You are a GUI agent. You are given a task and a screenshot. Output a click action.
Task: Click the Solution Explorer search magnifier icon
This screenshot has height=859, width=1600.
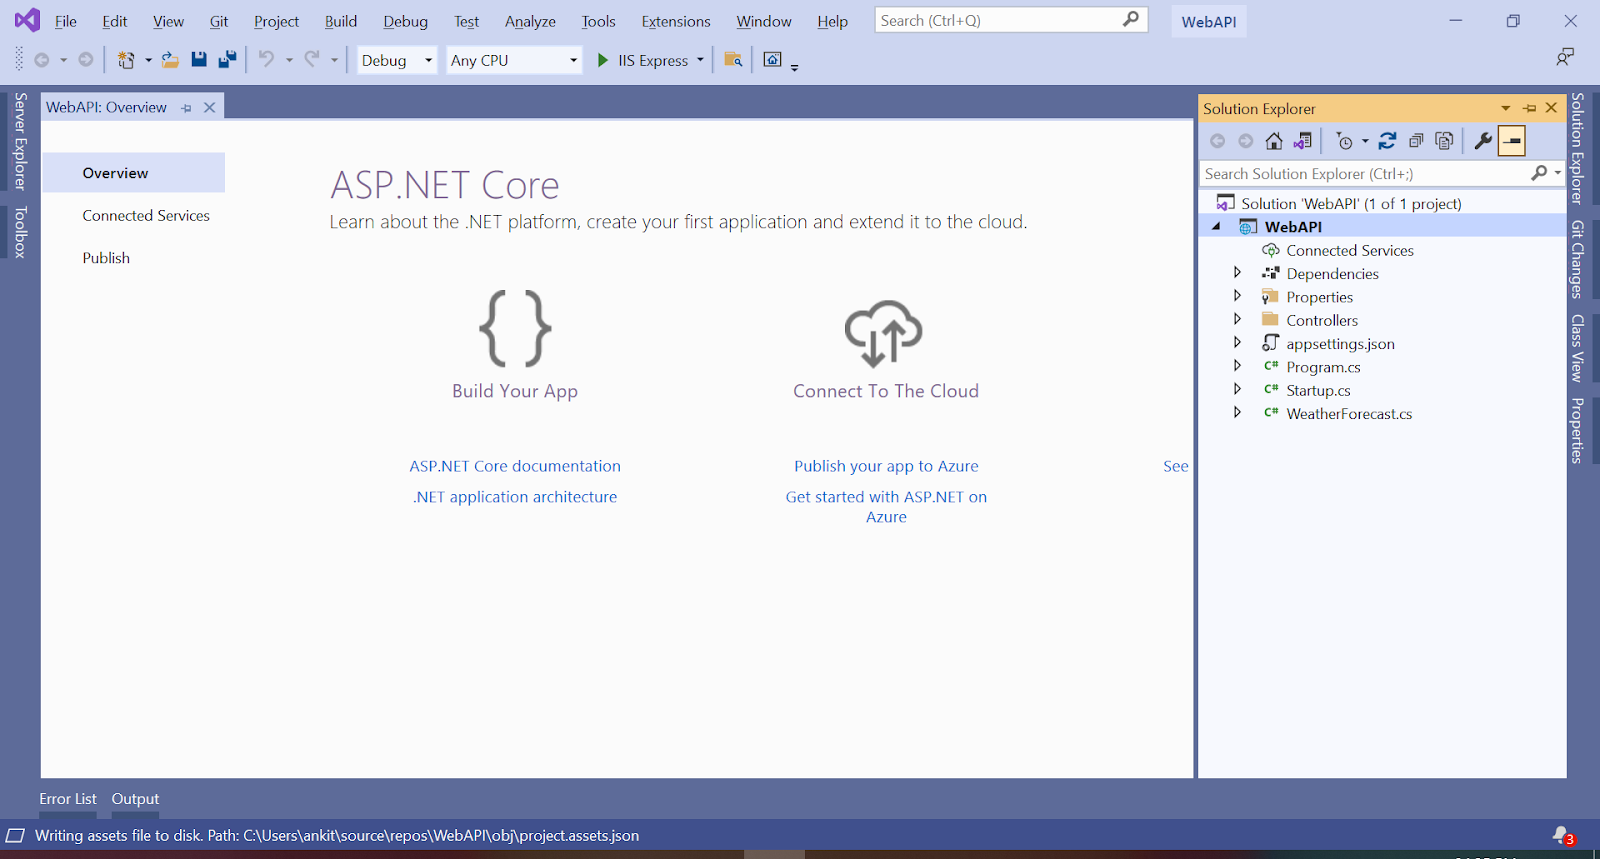[x=1539, y=173]
